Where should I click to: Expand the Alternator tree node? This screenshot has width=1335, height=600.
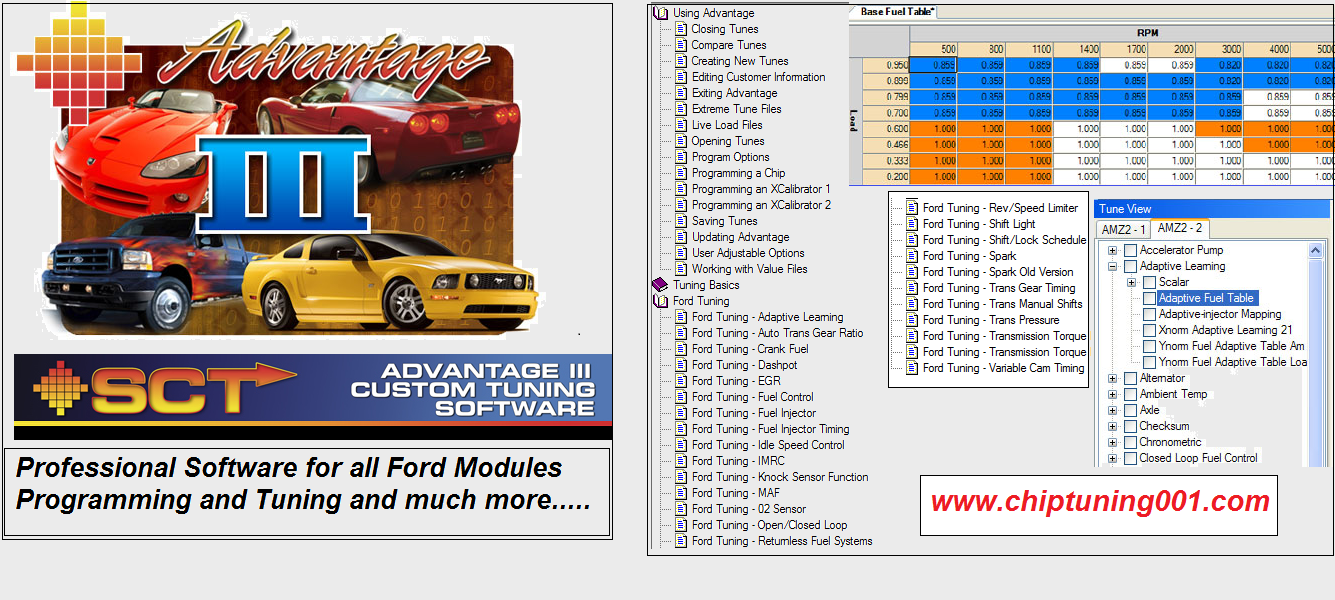pos(1112,378)
